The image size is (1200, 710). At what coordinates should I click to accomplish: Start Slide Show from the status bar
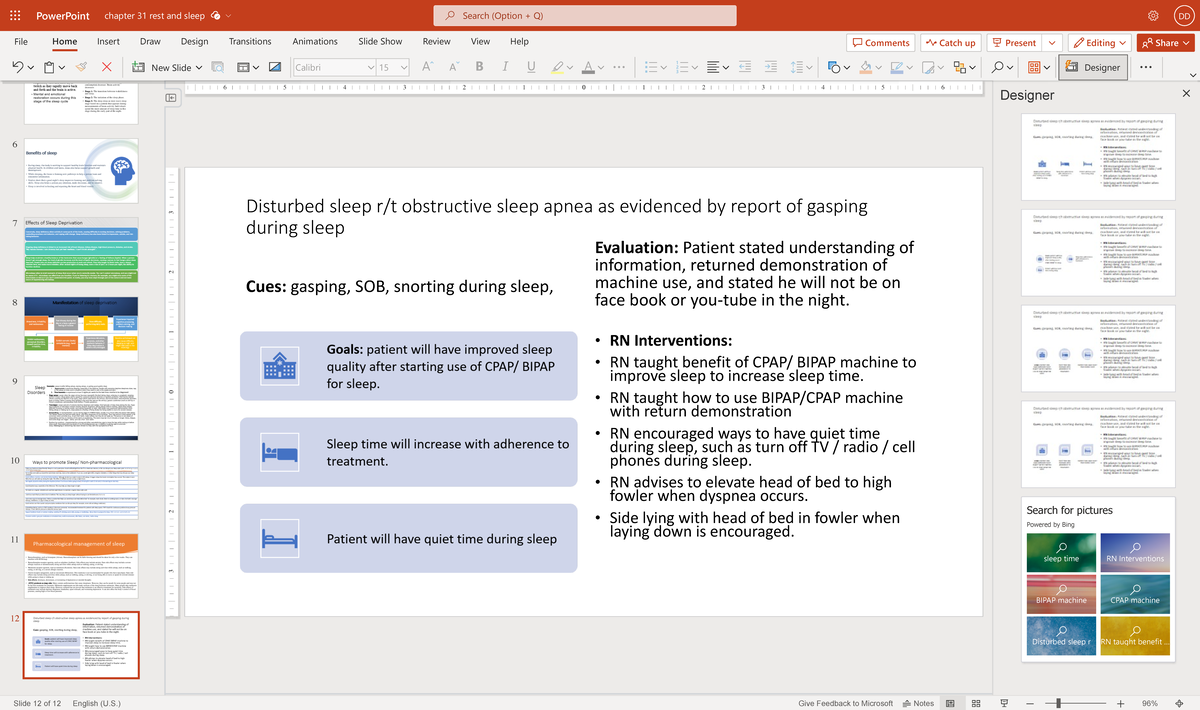click(1003, 703)
